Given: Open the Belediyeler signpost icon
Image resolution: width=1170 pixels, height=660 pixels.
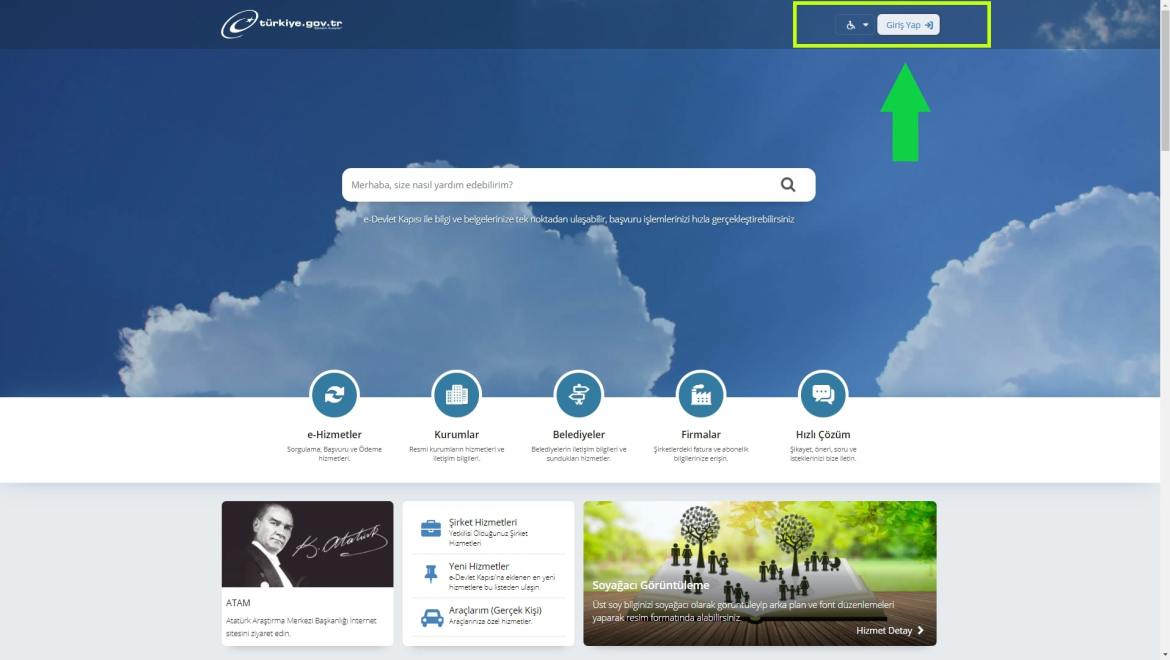Looking at the screenshot, I should pyautogui.click(x=578, y=395).
